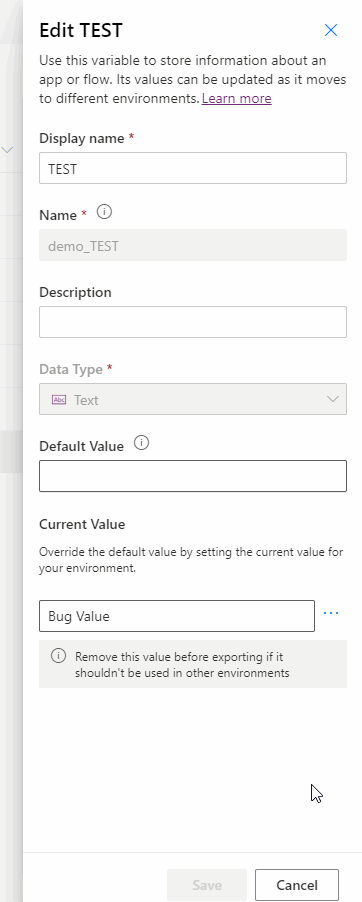Click the Save button
This screenshot has height=902, width=362.
click(x=207, y=885)
